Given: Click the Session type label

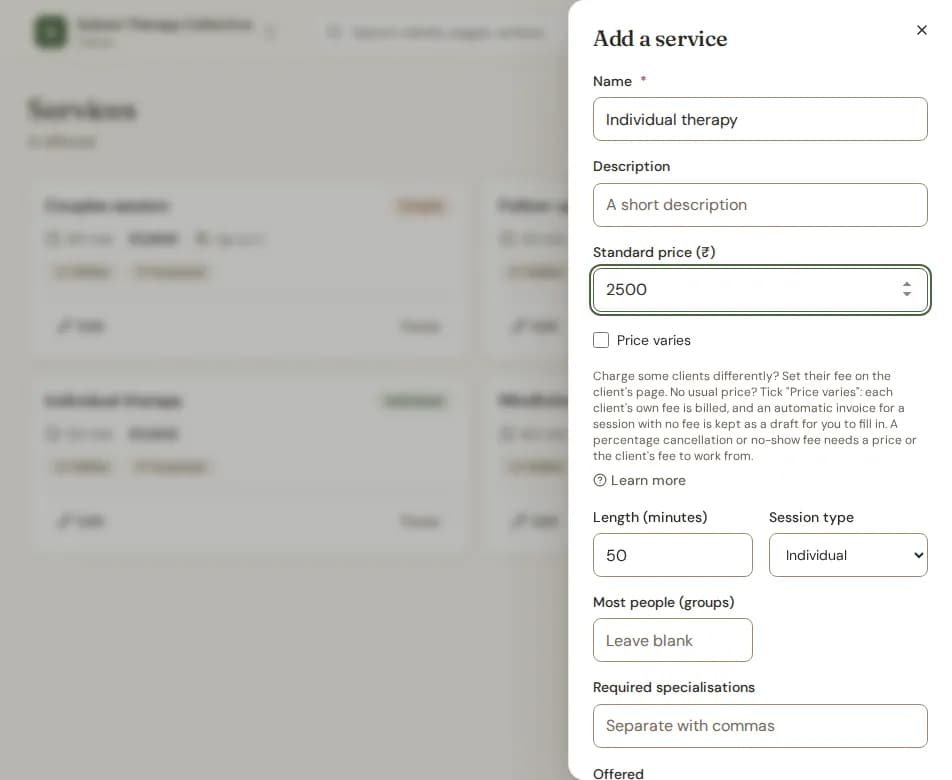Looking at the screenshot, I should pos(811,518).
